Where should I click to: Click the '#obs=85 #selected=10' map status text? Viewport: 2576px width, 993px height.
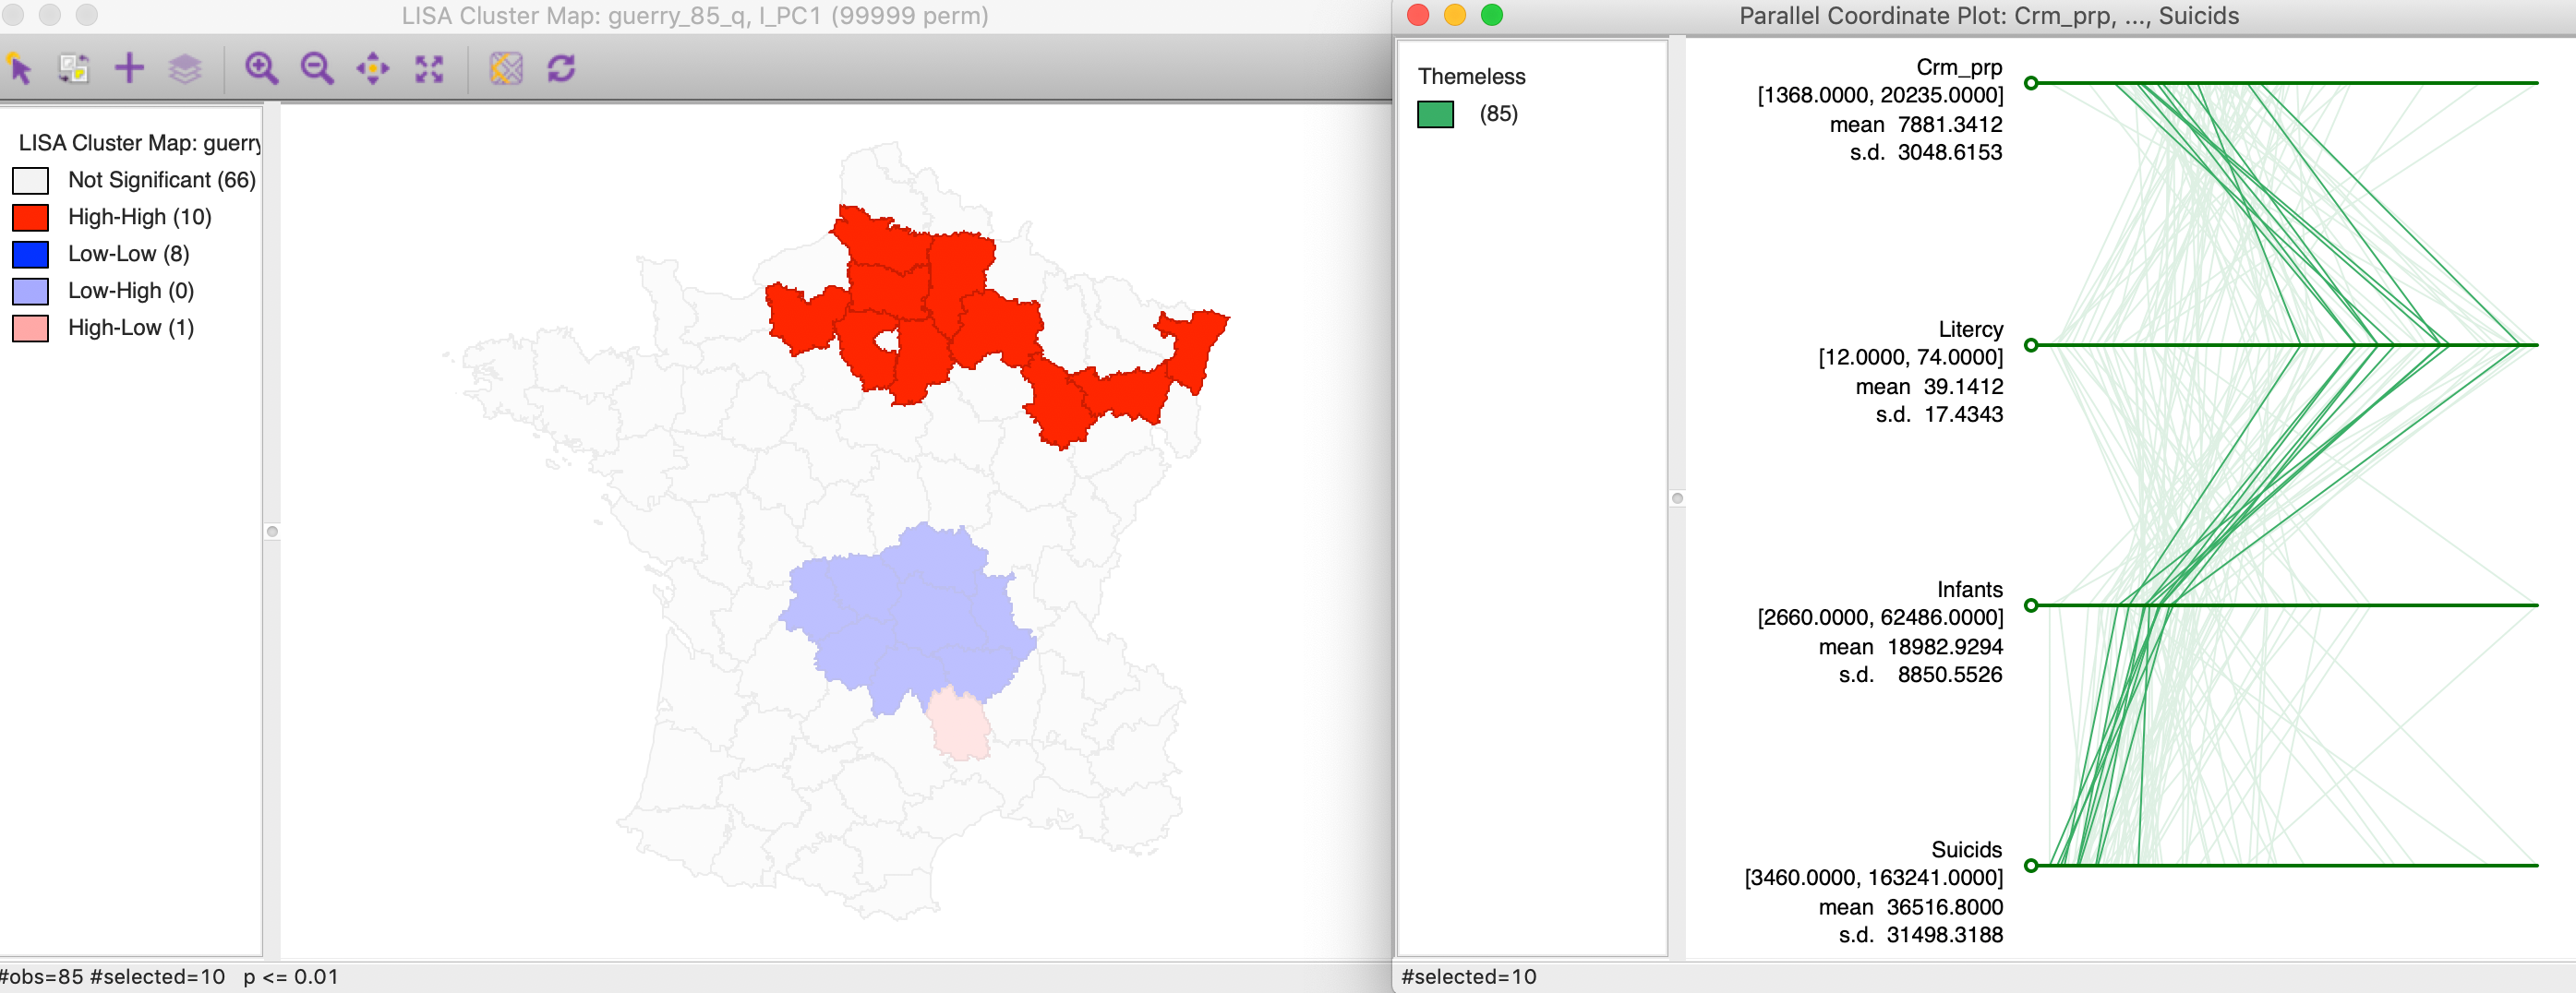click(112, 977)
